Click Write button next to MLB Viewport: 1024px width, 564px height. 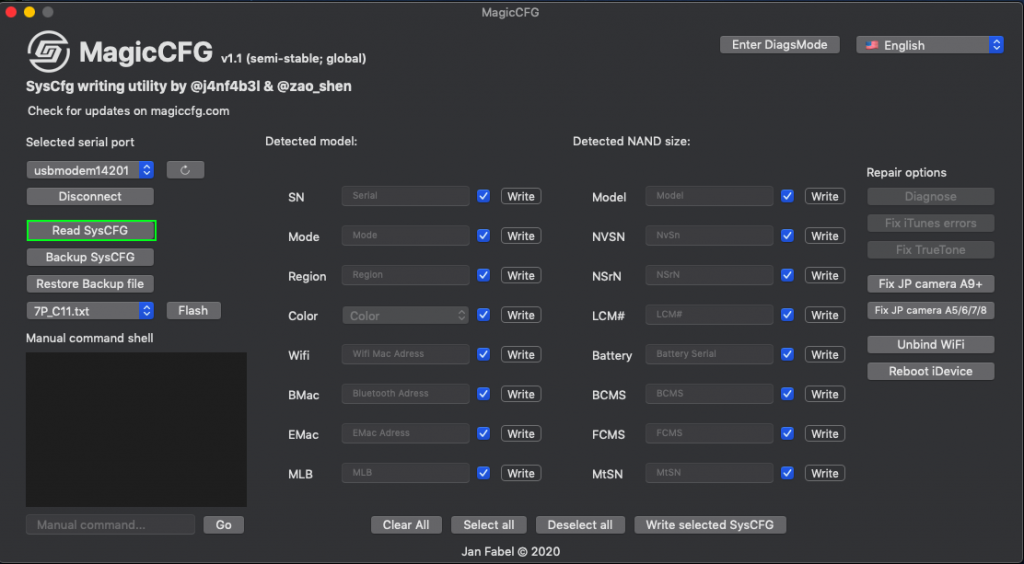click(x=521, y=473)
